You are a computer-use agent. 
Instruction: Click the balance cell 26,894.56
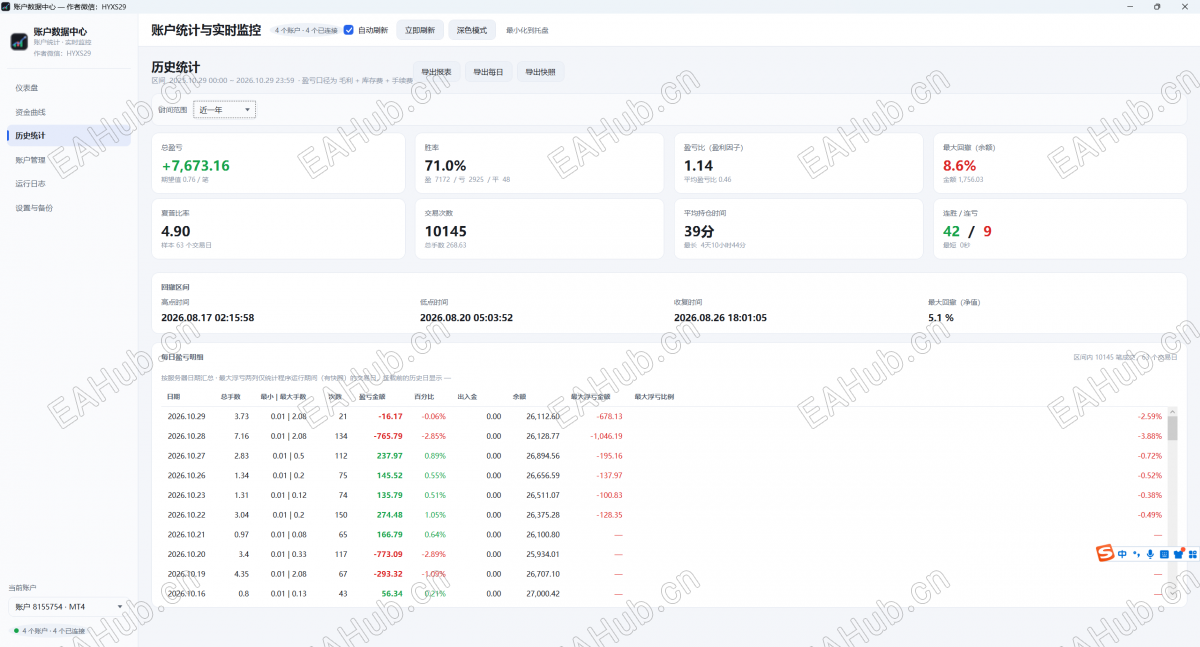point(541,456)
